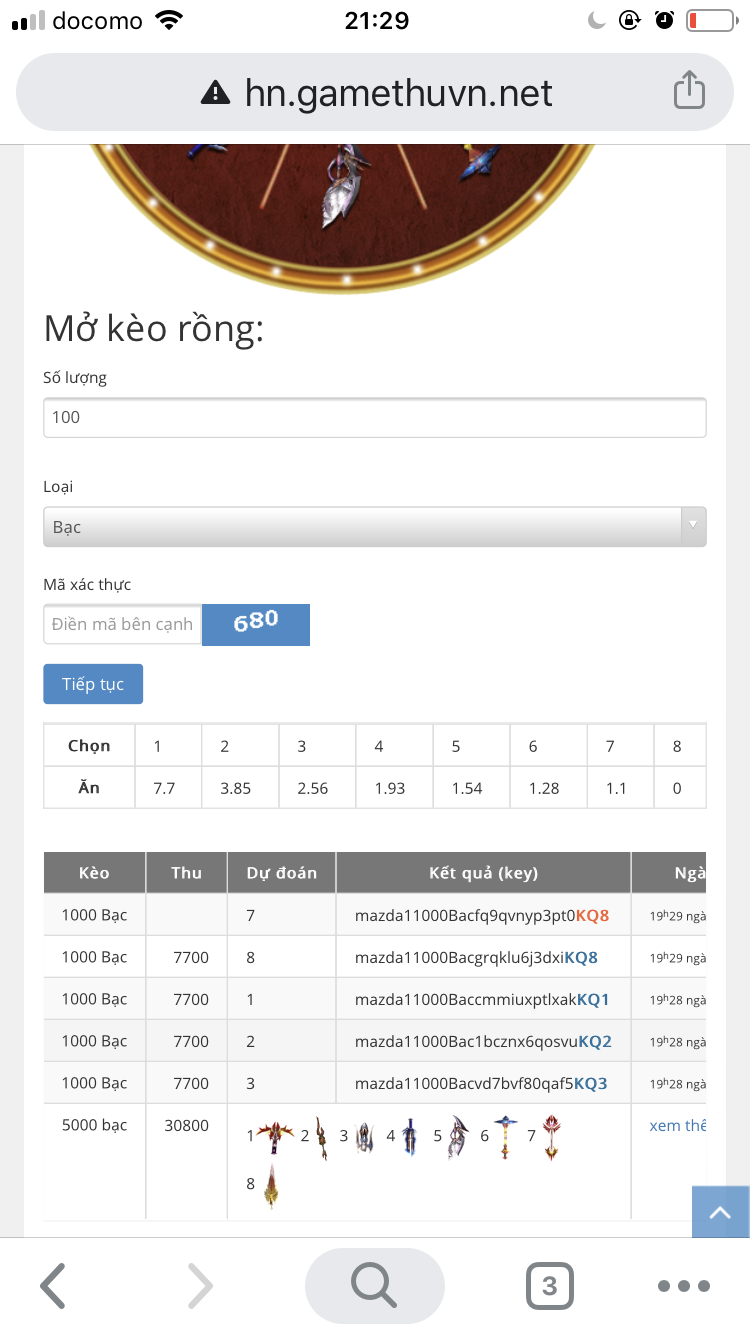Tap the browser forward arrow
The image size is (750, 1334).
tap(200, 1285)
